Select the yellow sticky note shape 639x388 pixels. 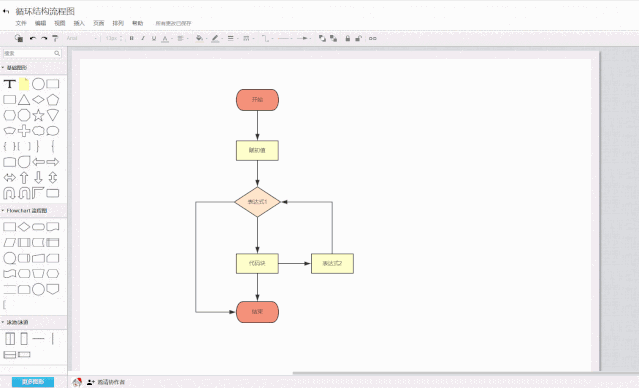(x=24, y=84)
